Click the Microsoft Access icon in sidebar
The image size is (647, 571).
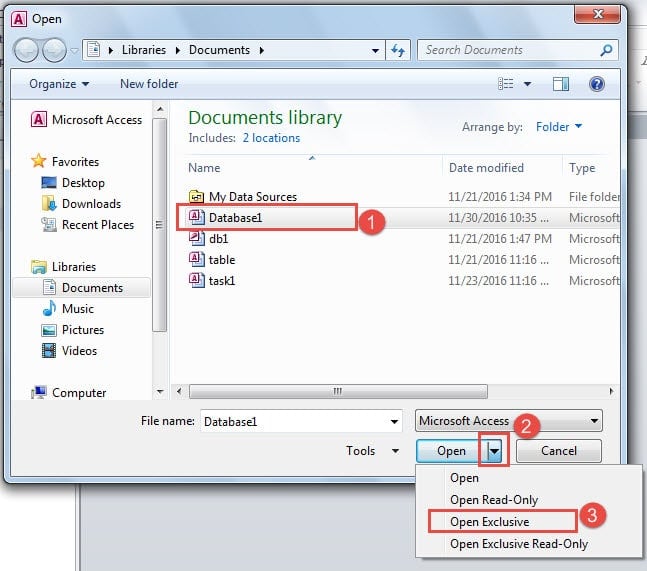(x=38, y=120)
